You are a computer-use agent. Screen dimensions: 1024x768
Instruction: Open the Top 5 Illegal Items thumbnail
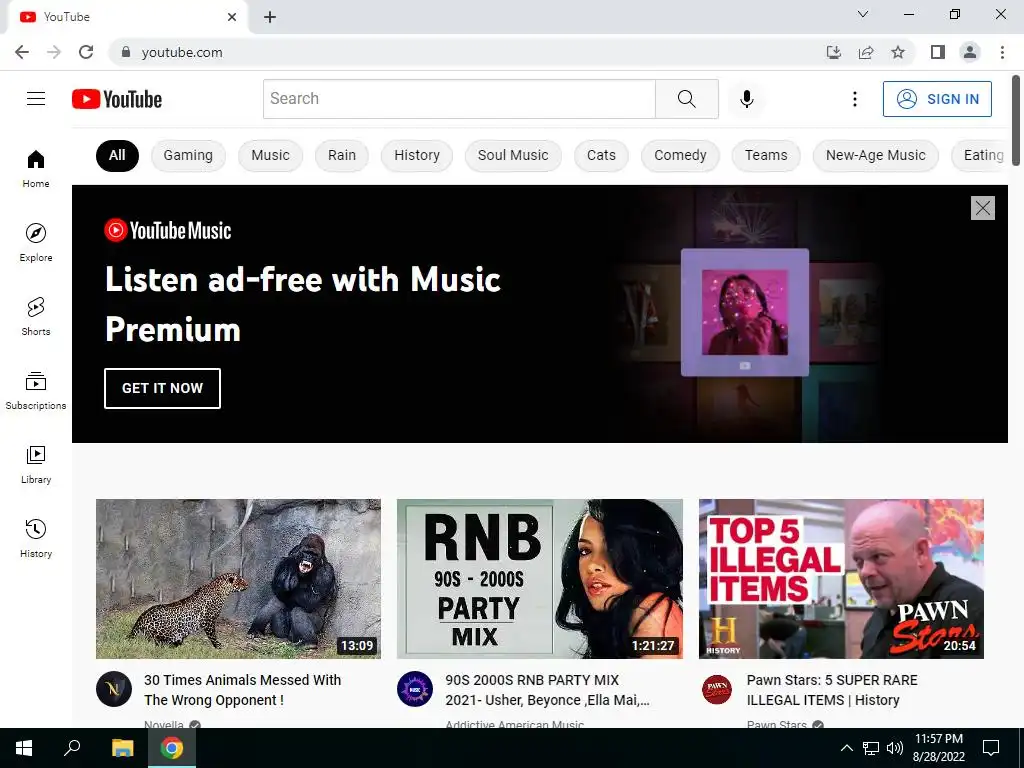(841, 579)
